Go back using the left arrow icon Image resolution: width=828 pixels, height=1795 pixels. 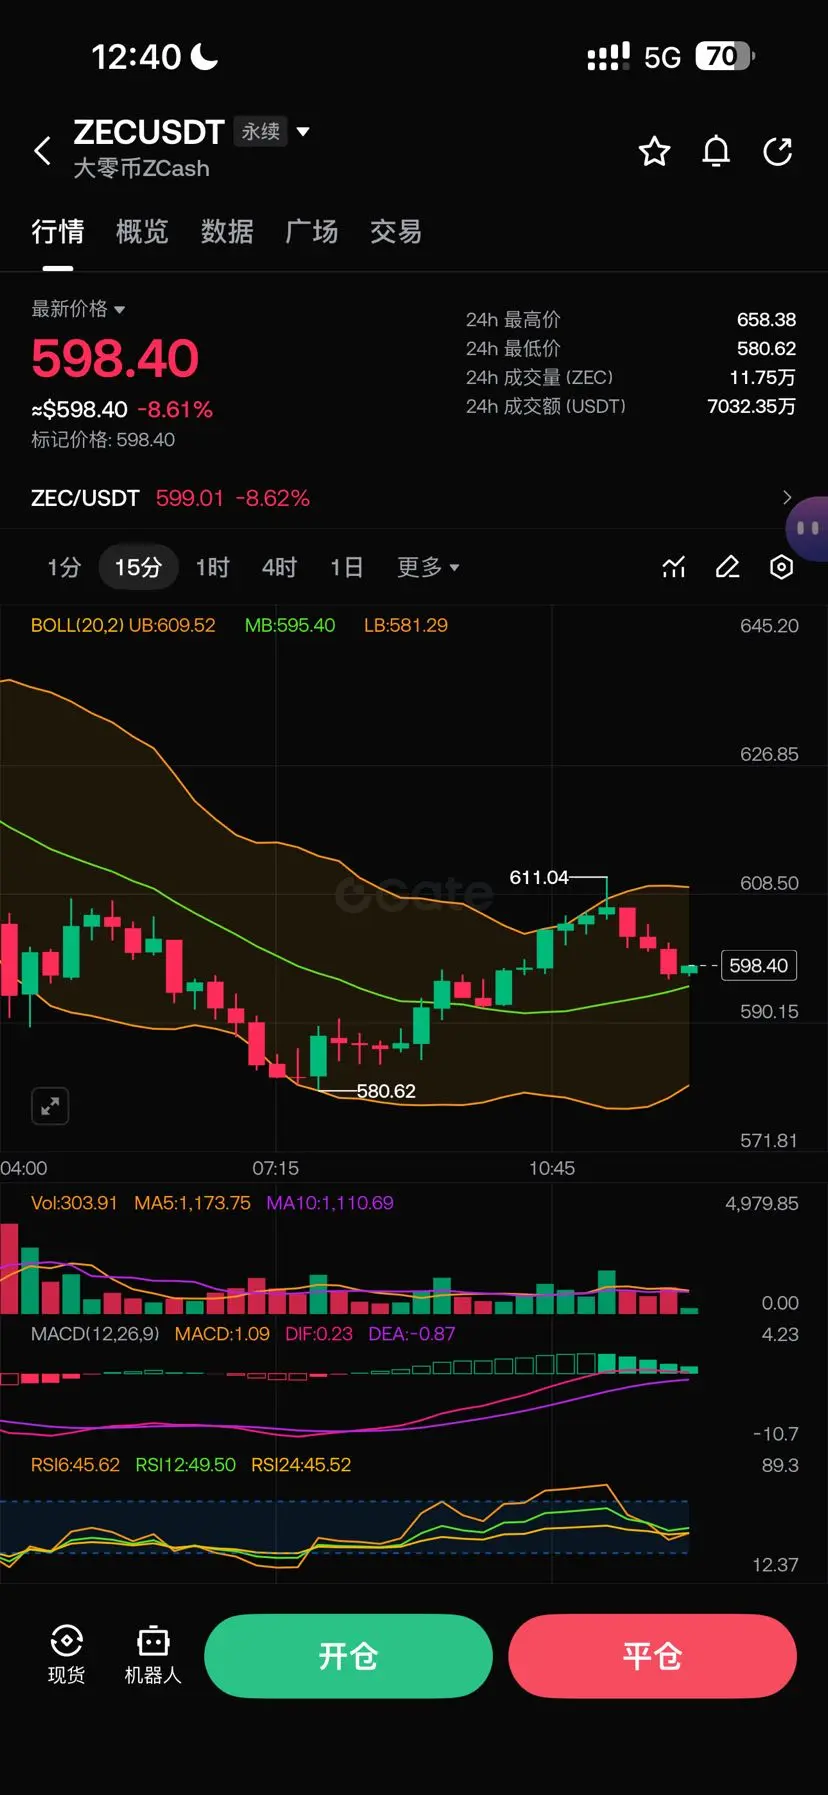click(x=42, y=151)
